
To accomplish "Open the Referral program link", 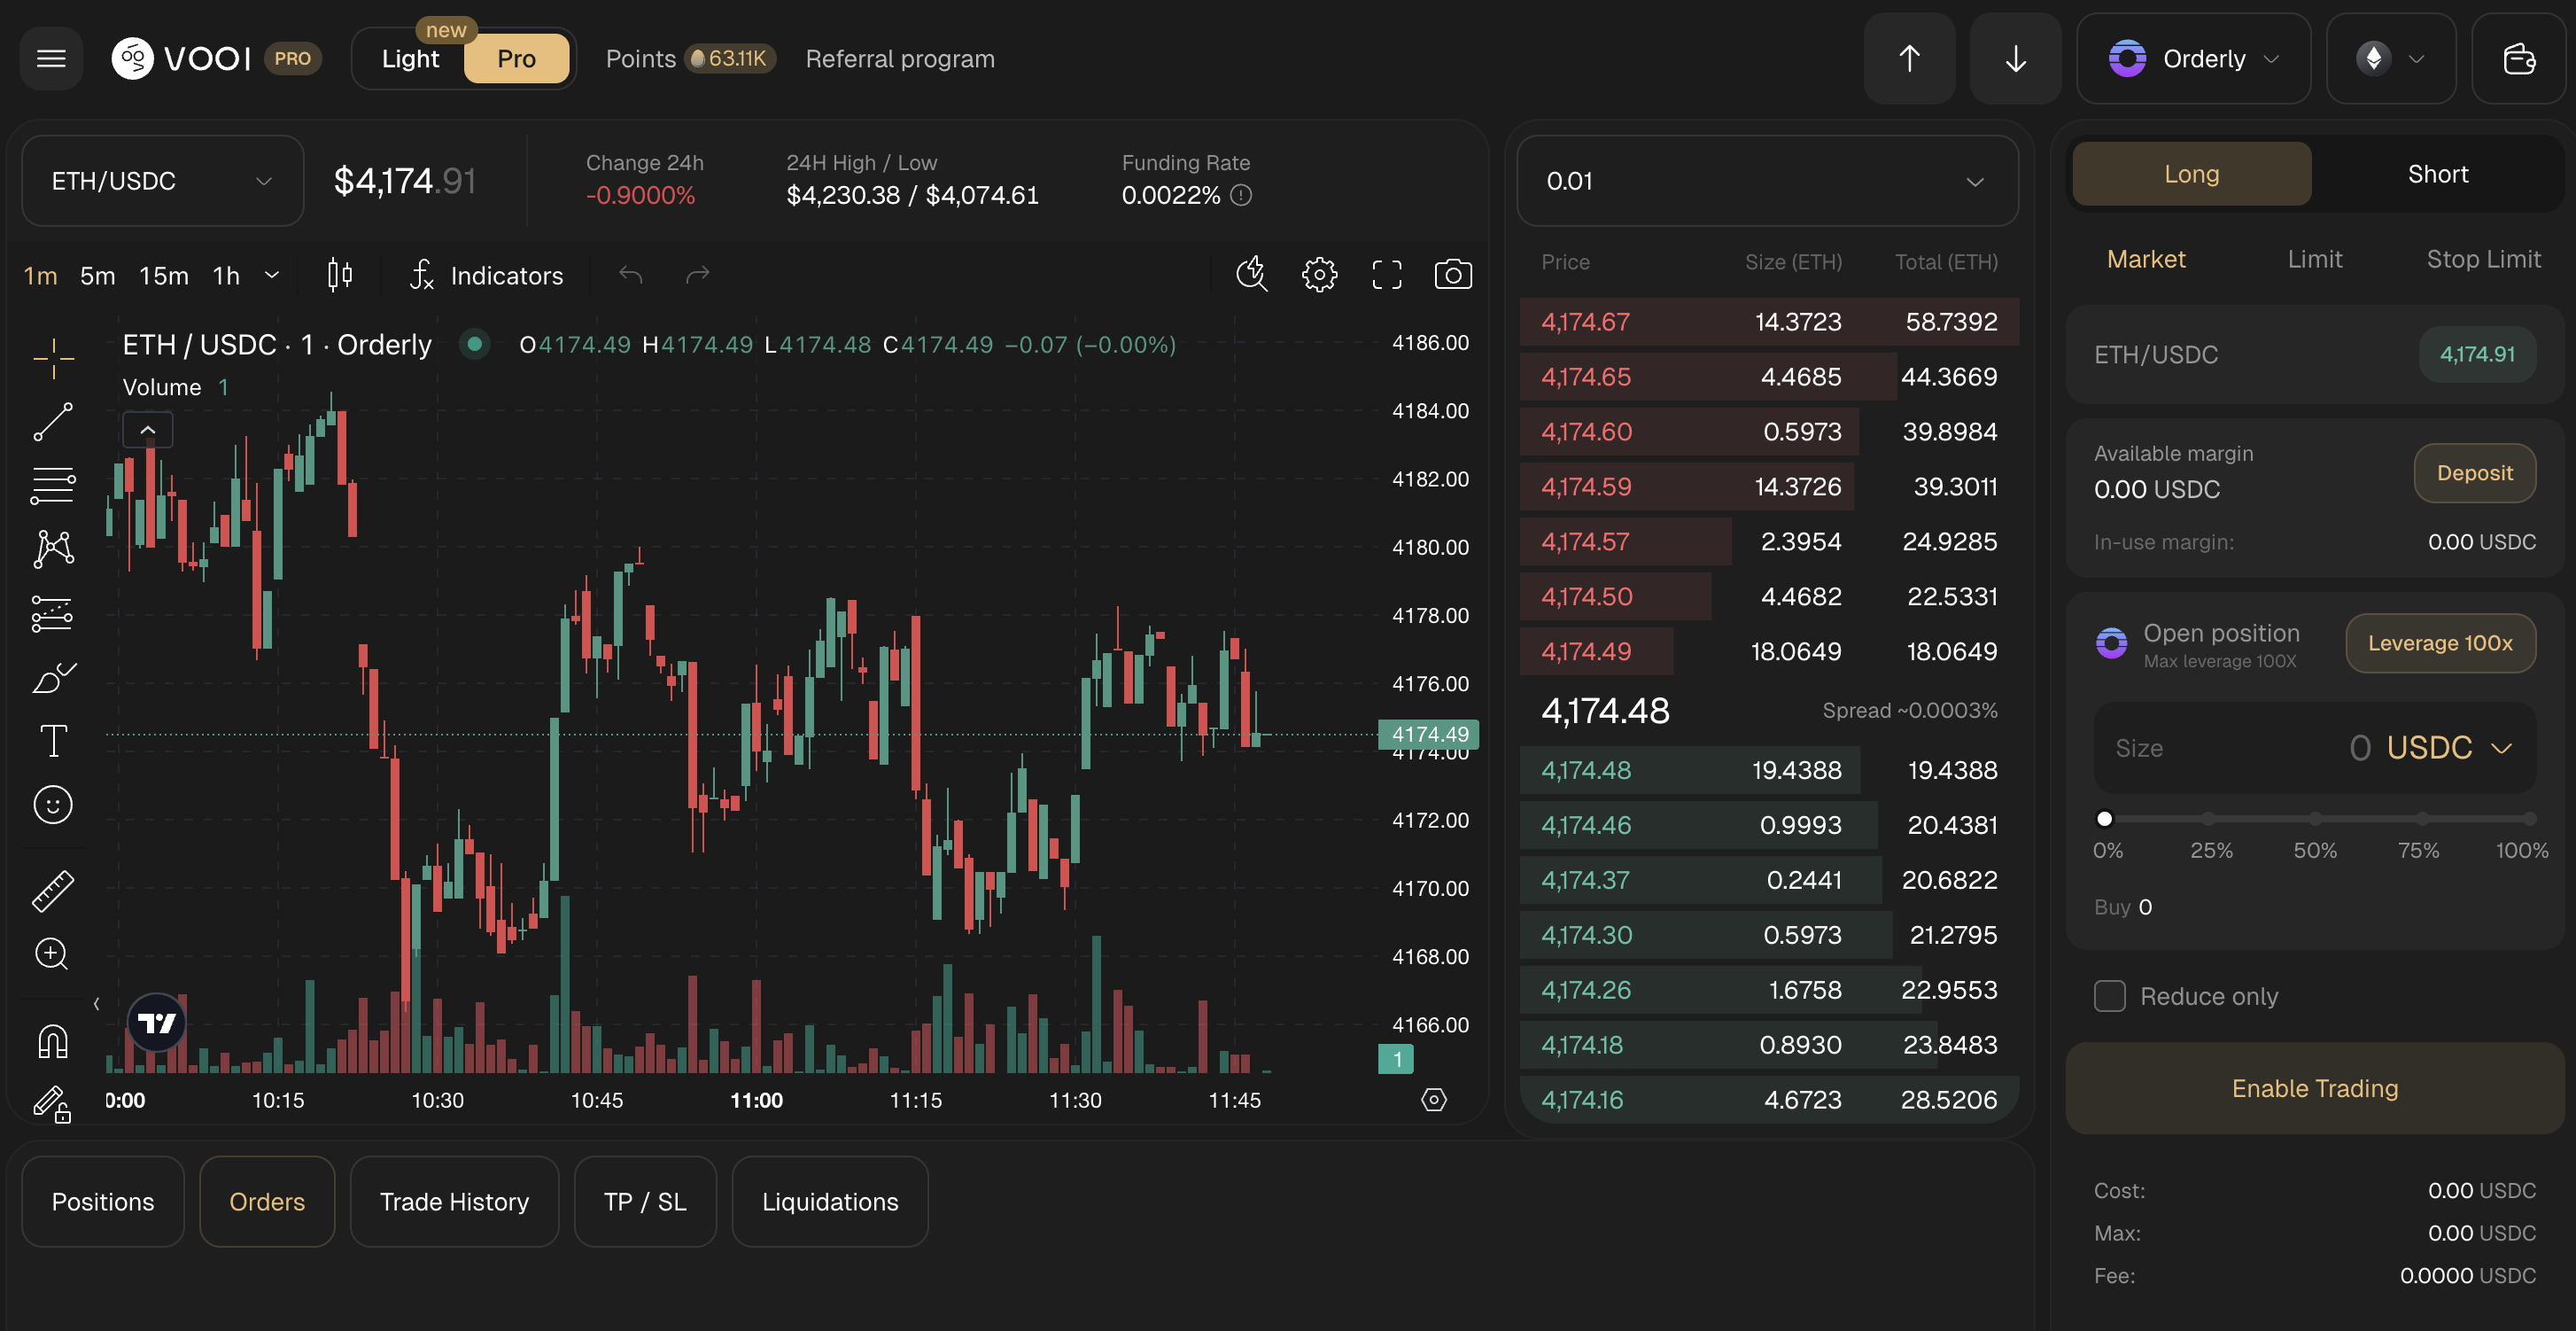I will click(900, 59).
